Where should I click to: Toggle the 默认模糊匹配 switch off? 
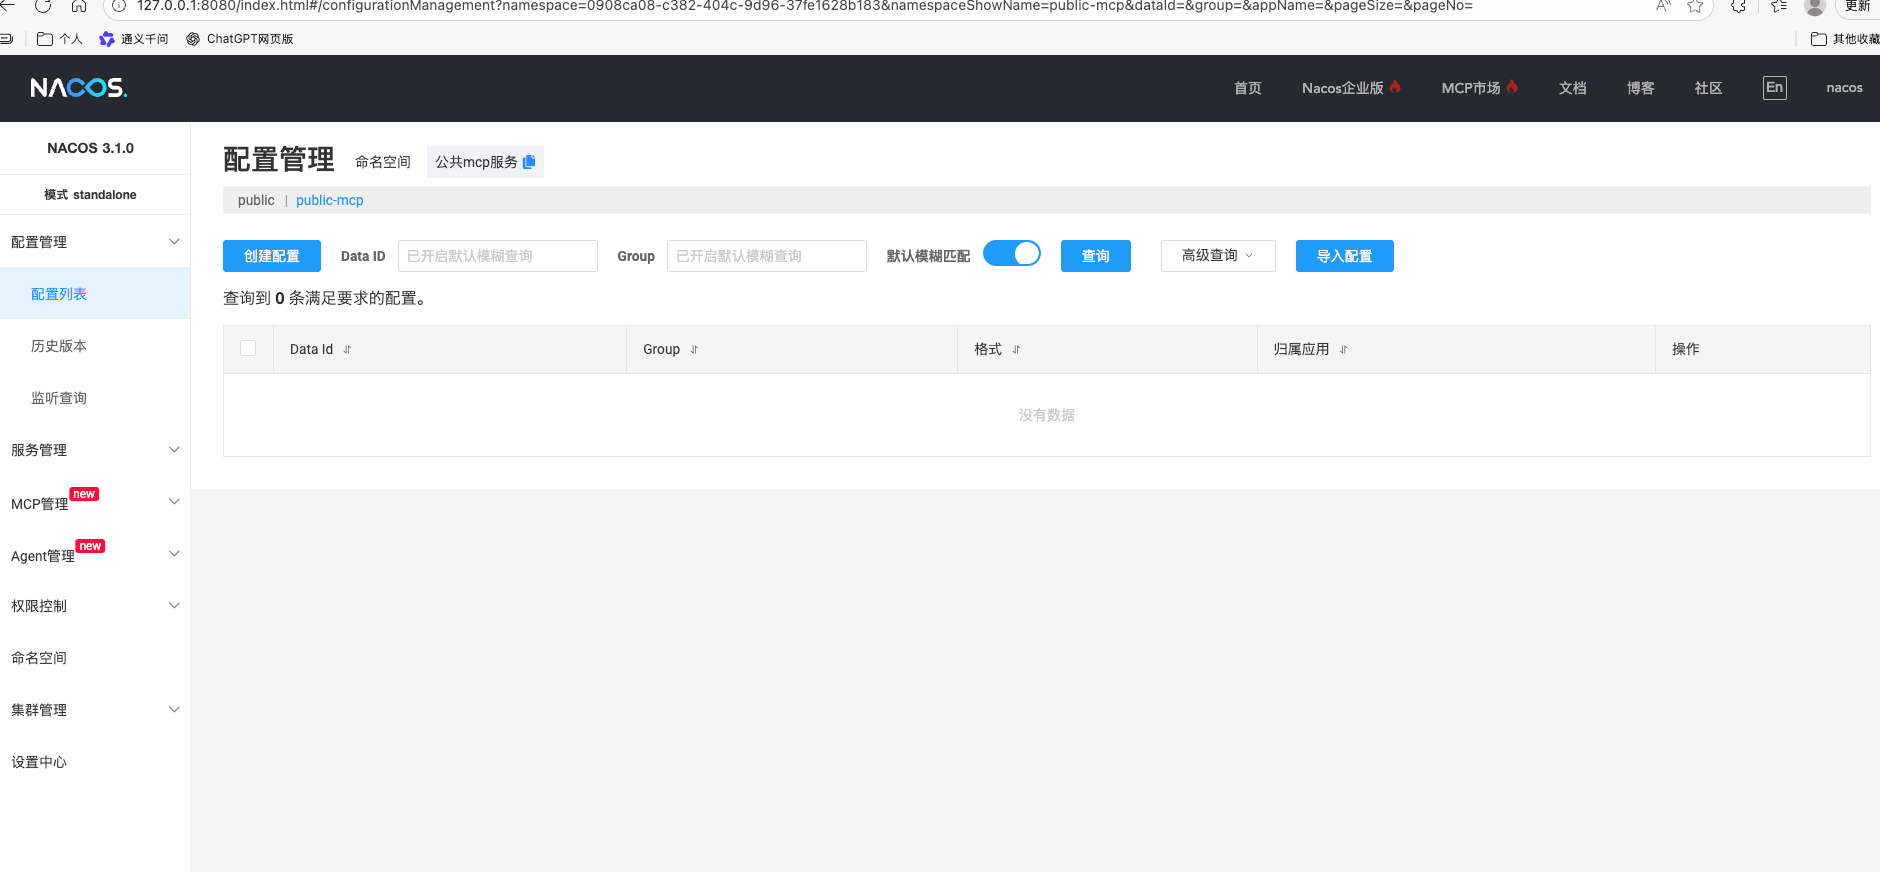1011,254
